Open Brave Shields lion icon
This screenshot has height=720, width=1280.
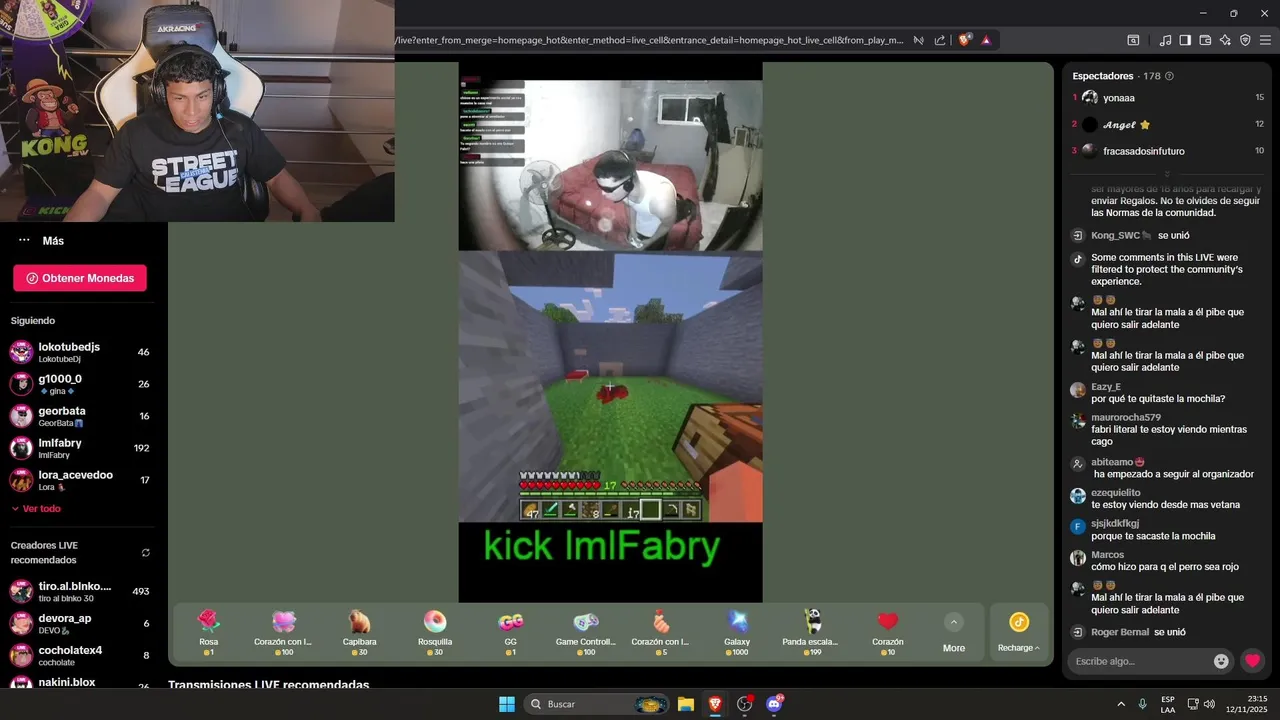click(964, 40)
